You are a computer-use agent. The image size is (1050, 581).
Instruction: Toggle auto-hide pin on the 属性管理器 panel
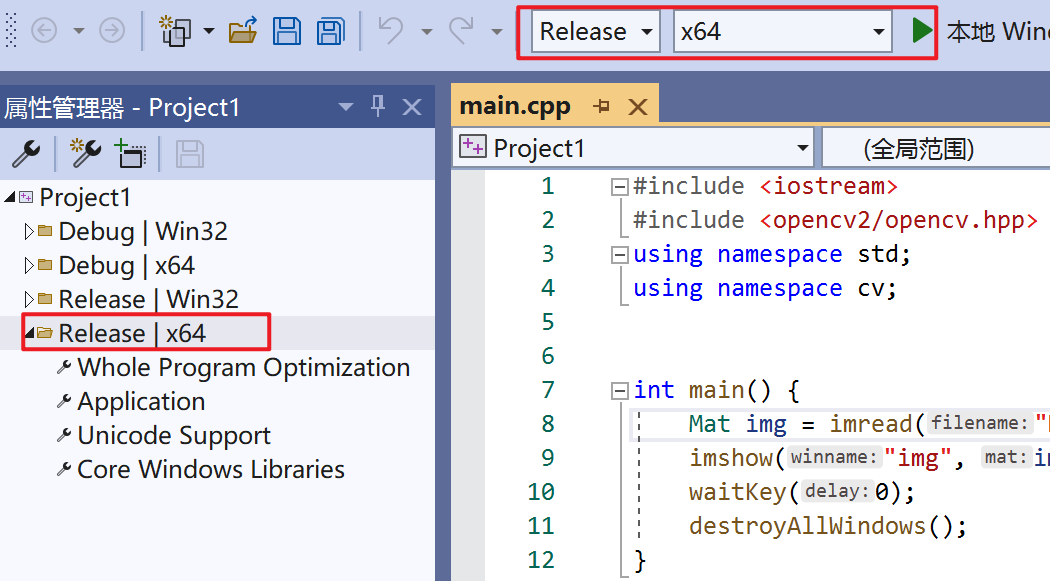[378, 106]
